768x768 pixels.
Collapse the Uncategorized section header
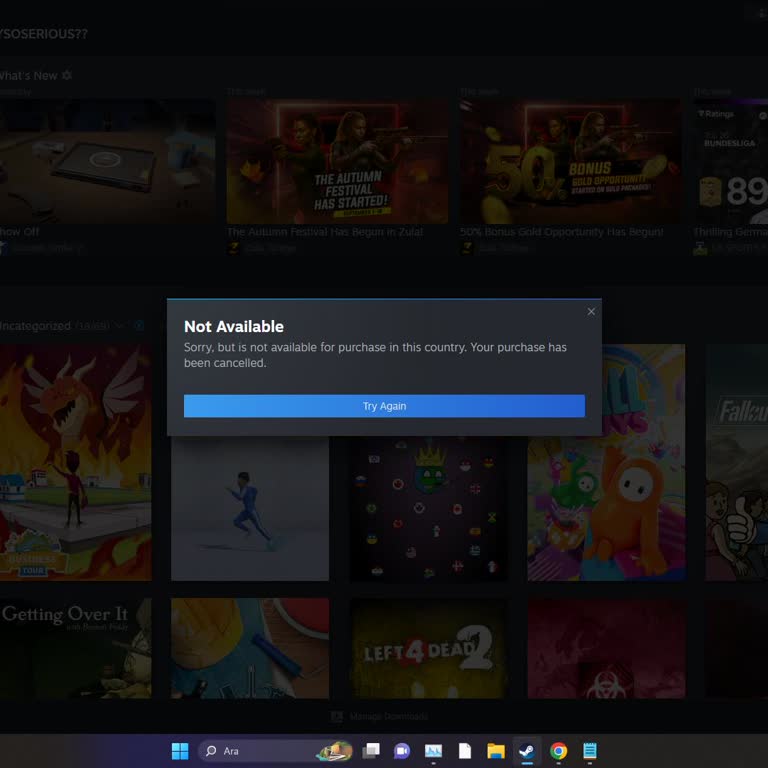[x=121, y=325]
